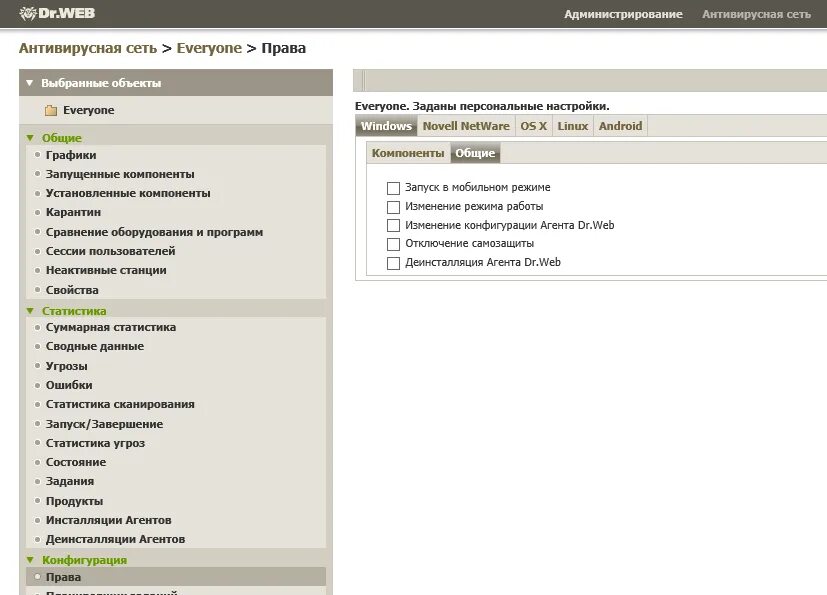The height and width of the screenshot is (595, 827).
Task: View Сессии пользователей
Action: coord(110,251)
